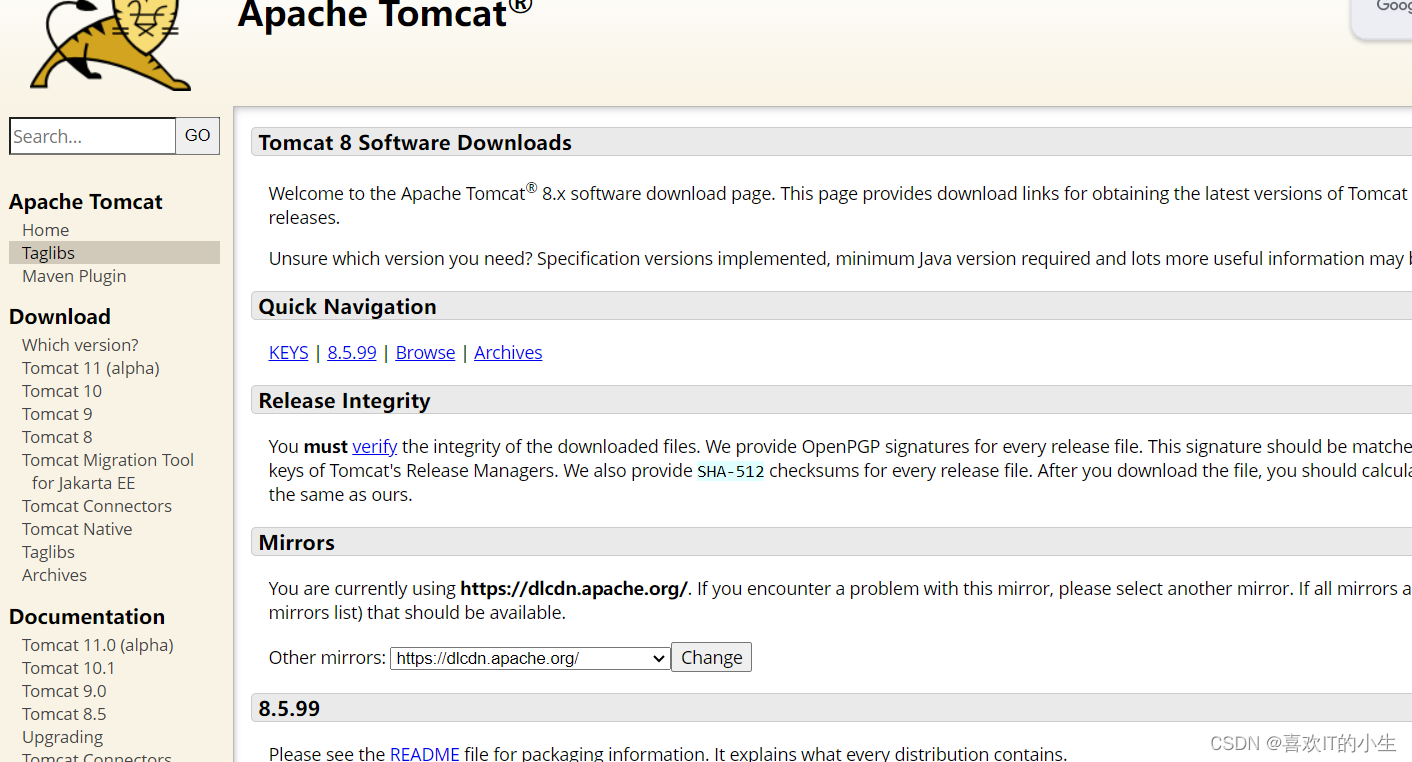
Task: Select Taglibs in the Apache Tomcat sidebar
Action: [47, 252]
